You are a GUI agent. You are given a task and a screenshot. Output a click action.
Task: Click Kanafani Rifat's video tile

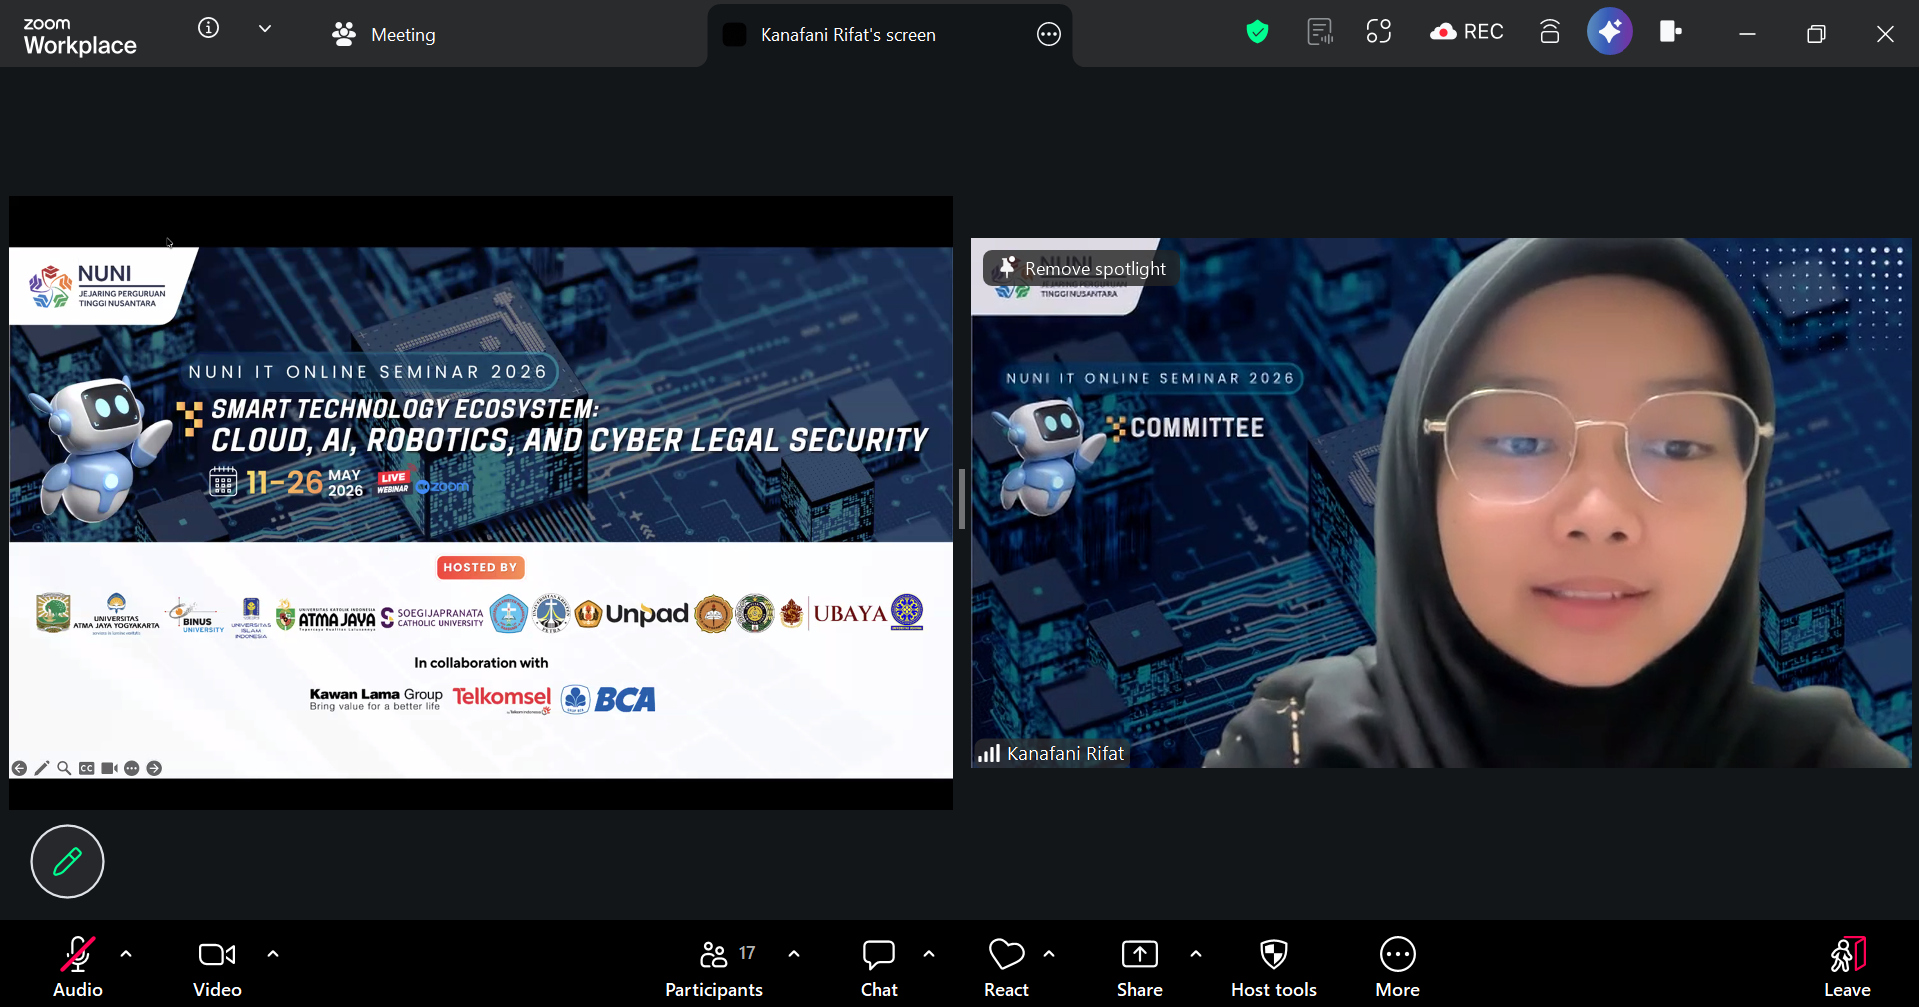(x=1441, y=503)
